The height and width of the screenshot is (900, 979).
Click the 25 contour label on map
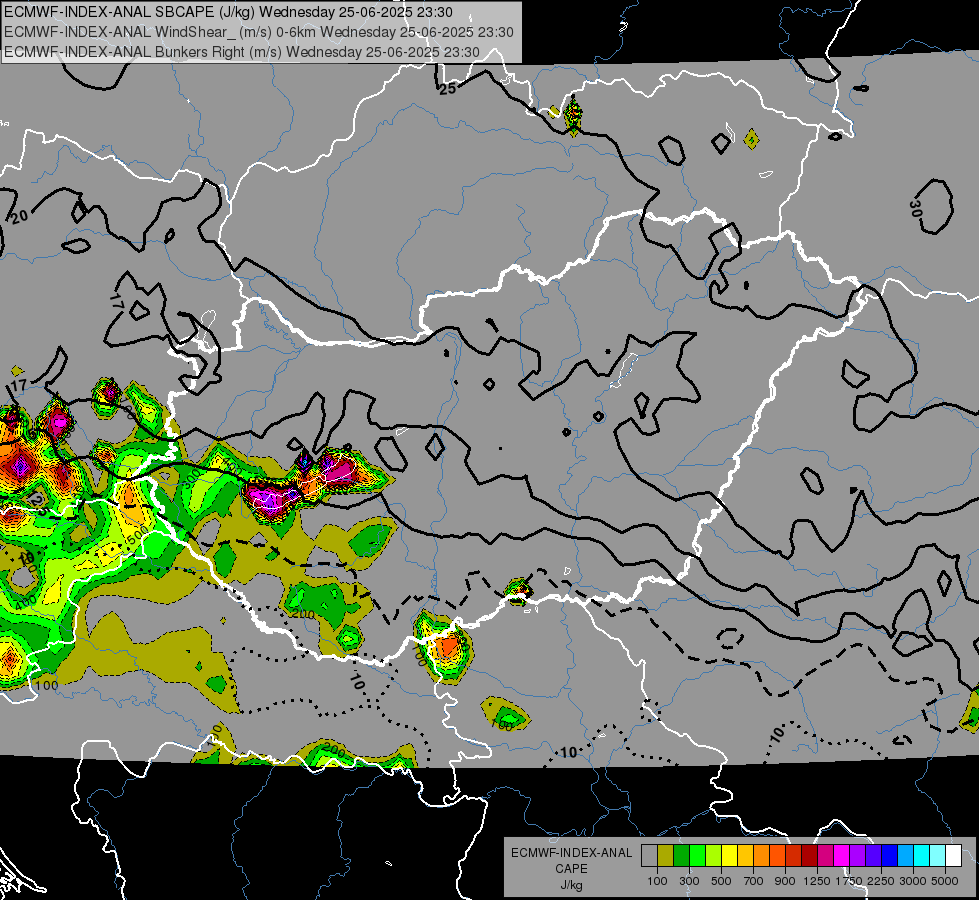(x=448, y=89)
